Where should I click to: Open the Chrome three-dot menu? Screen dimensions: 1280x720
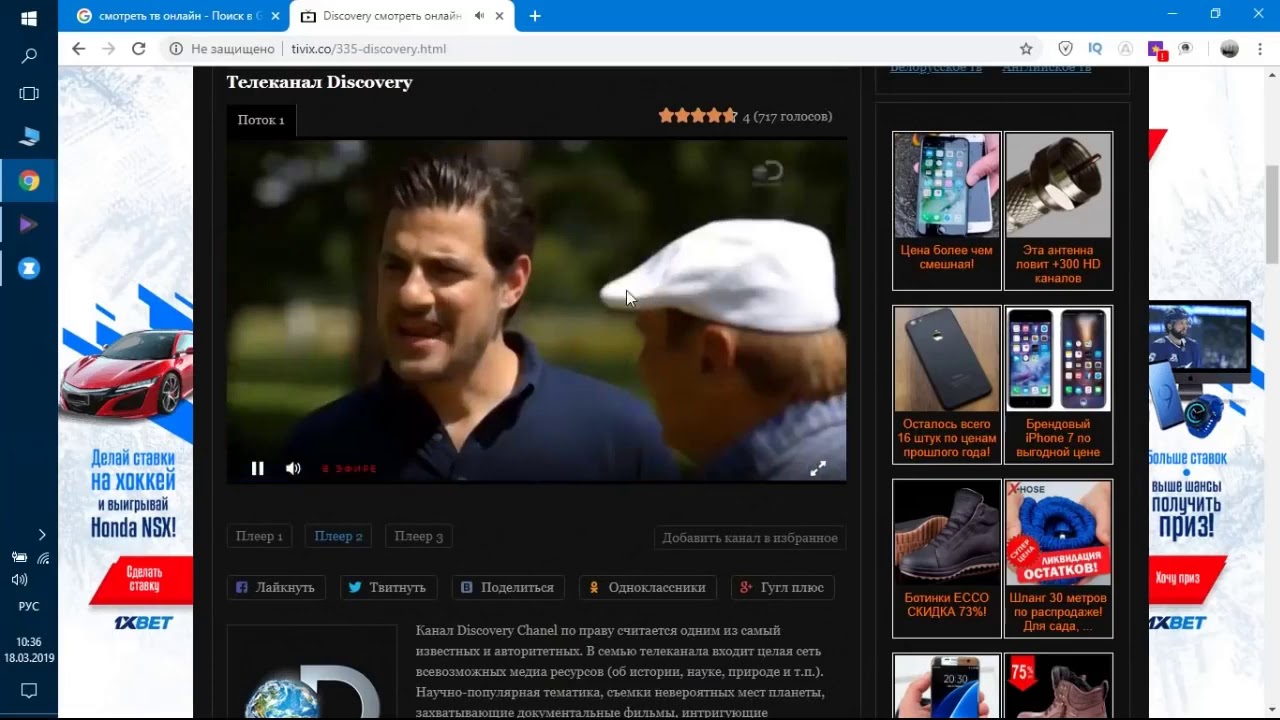point(1260,48)
